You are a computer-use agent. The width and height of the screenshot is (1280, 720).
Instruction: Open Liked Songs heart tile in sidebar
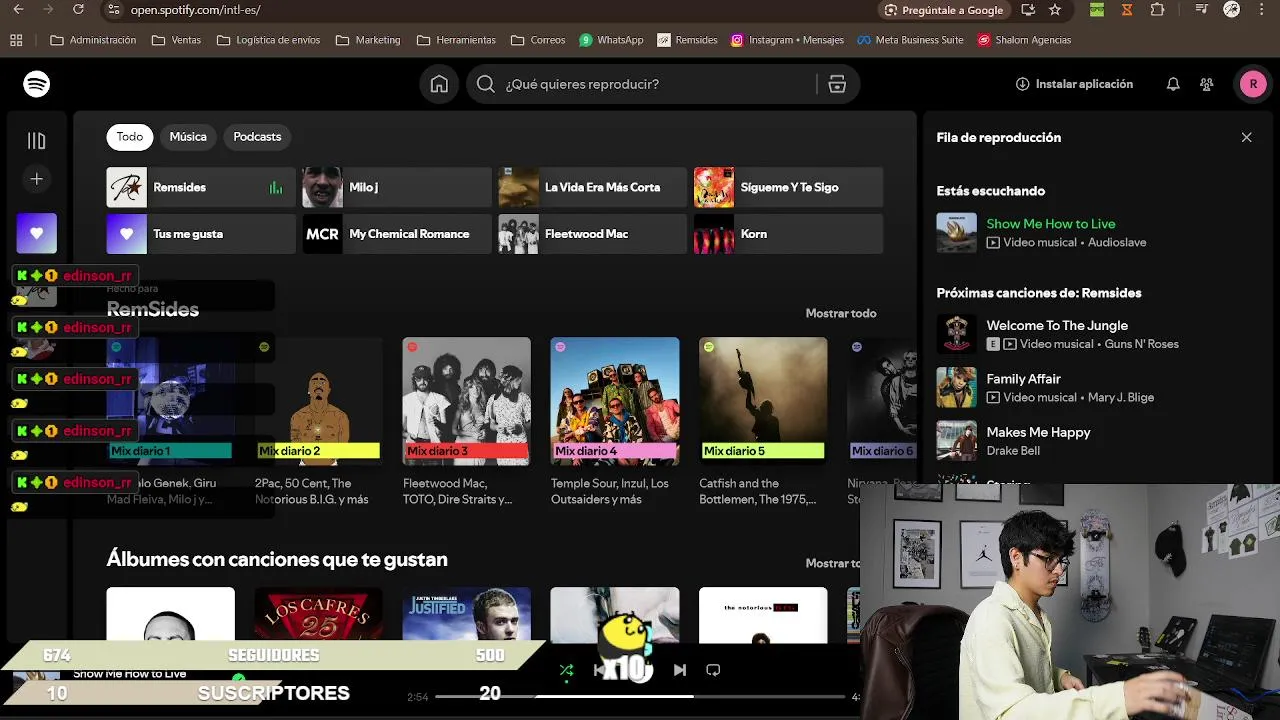click(37, 233)
